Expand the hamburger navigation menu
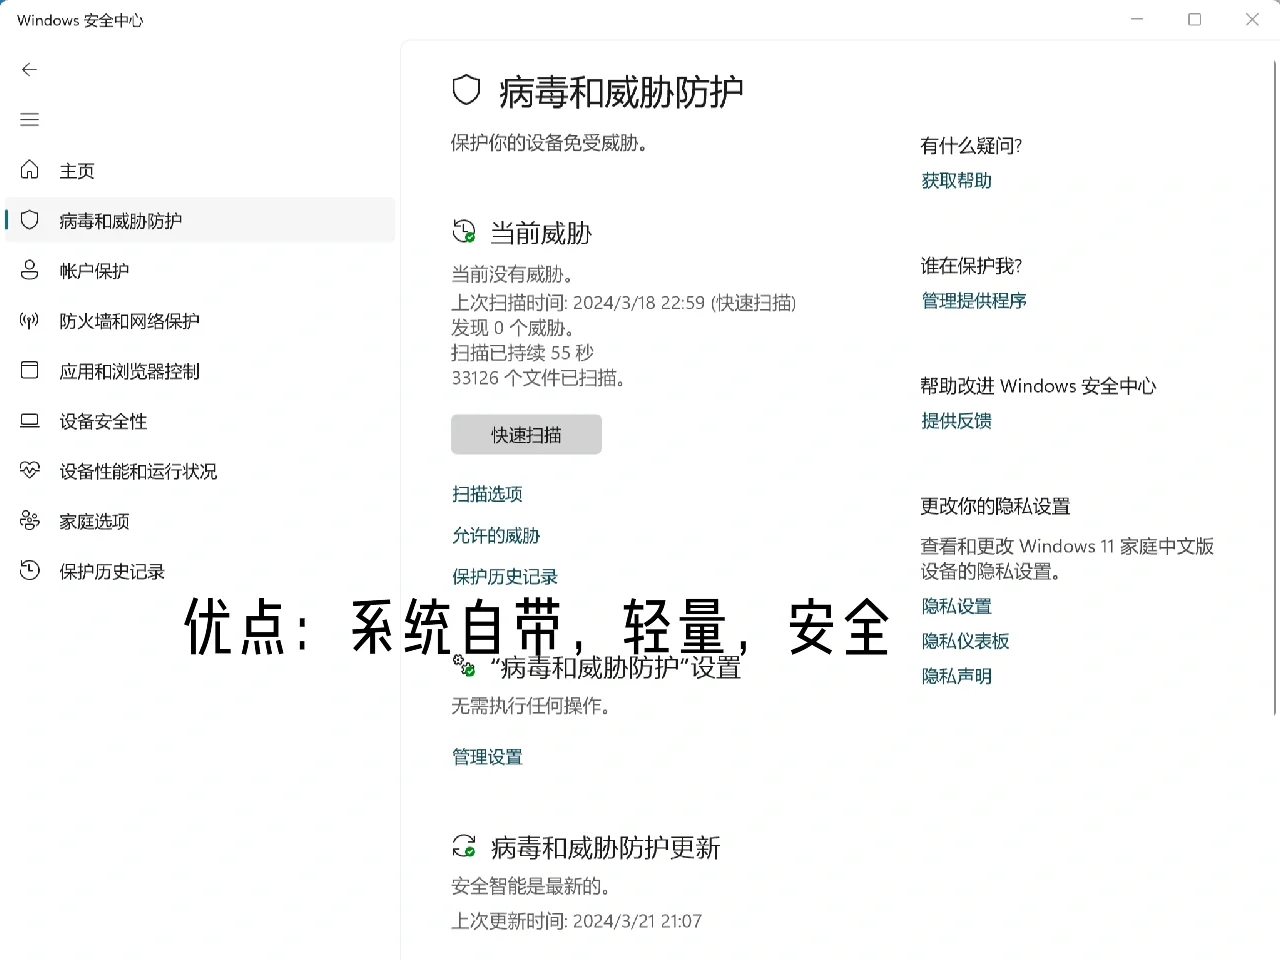Viewport: 1280px width, 960px height. click(x=29, y=119)
